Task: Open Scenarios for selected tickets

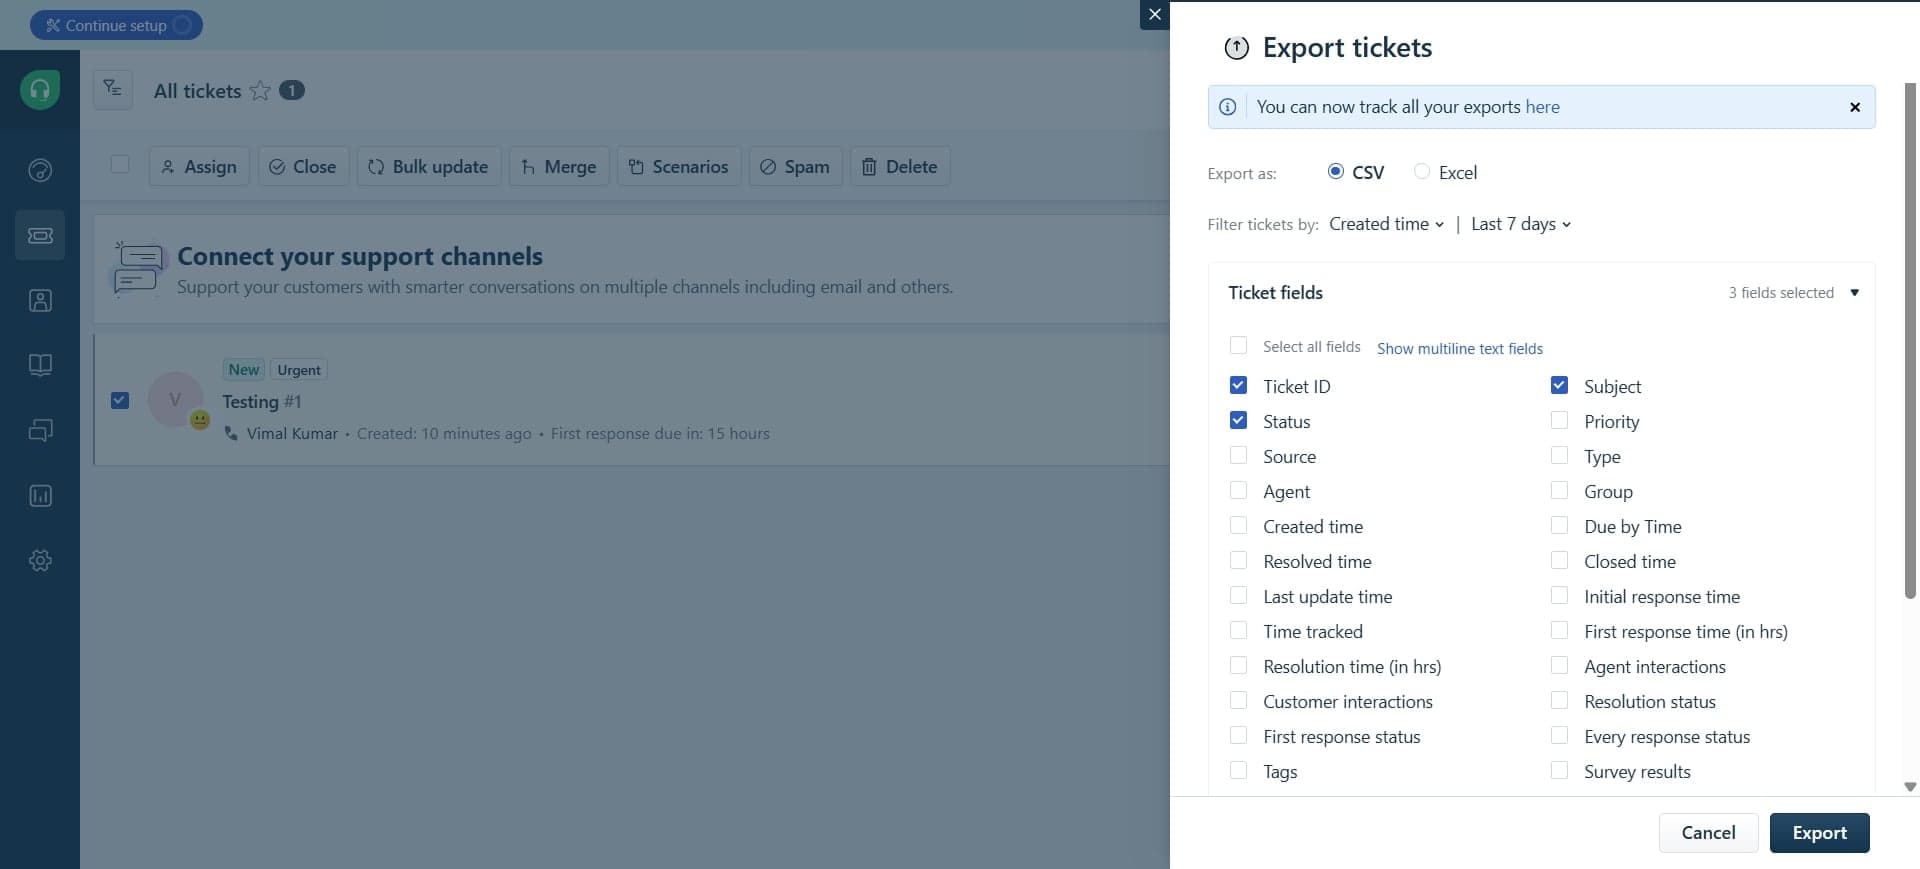Action: click(x=679, y=167)
